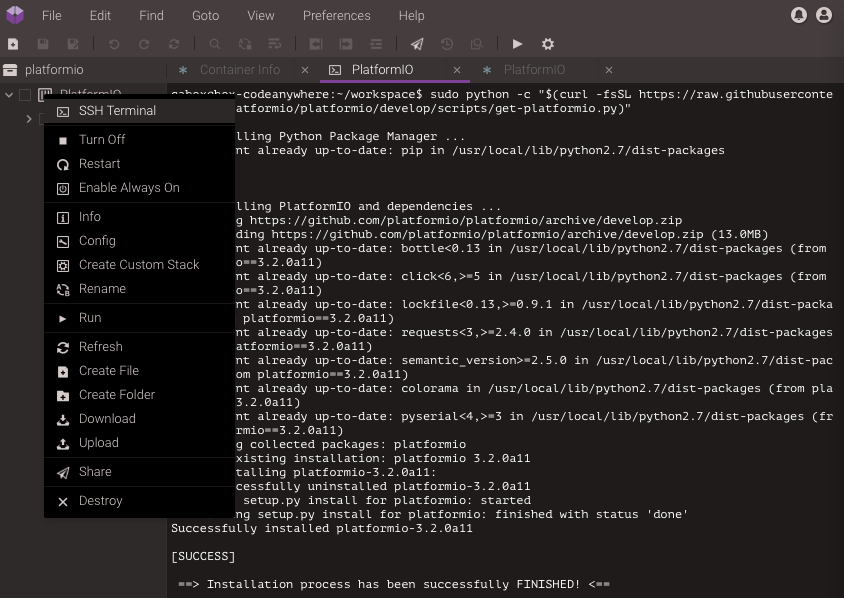This screenshot has width=844, height=598.
Task: Open revision history clock icon
Action: [x=447, y=44]
